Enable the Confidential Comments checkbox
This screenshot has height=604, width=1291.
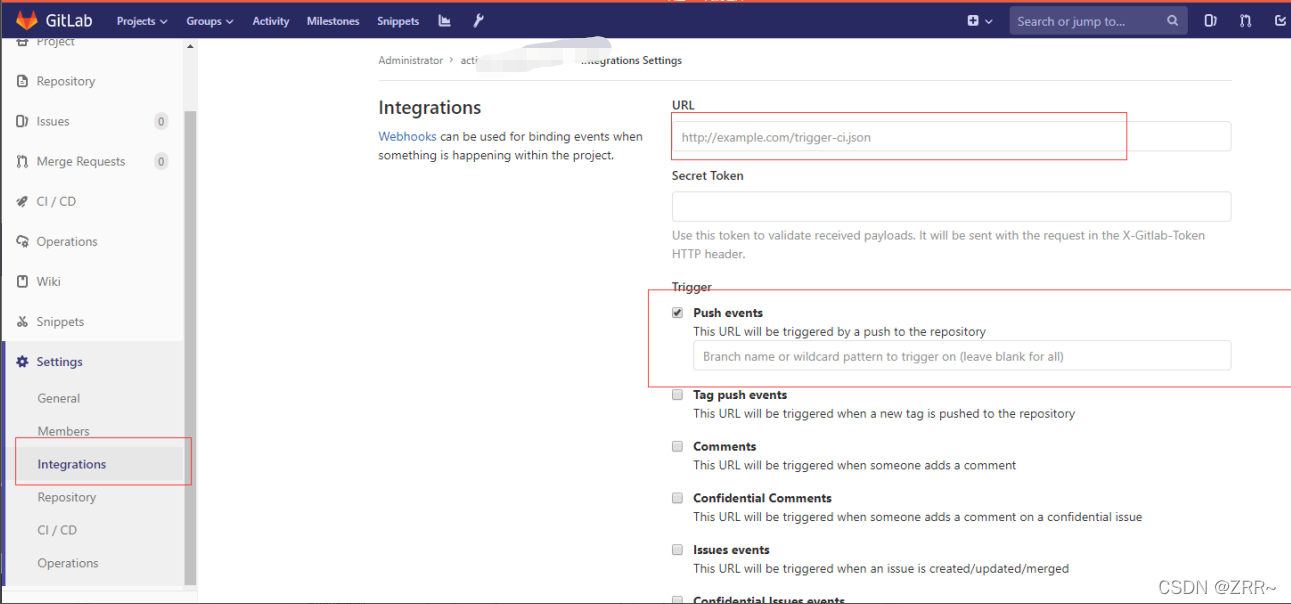click(678, 498)
